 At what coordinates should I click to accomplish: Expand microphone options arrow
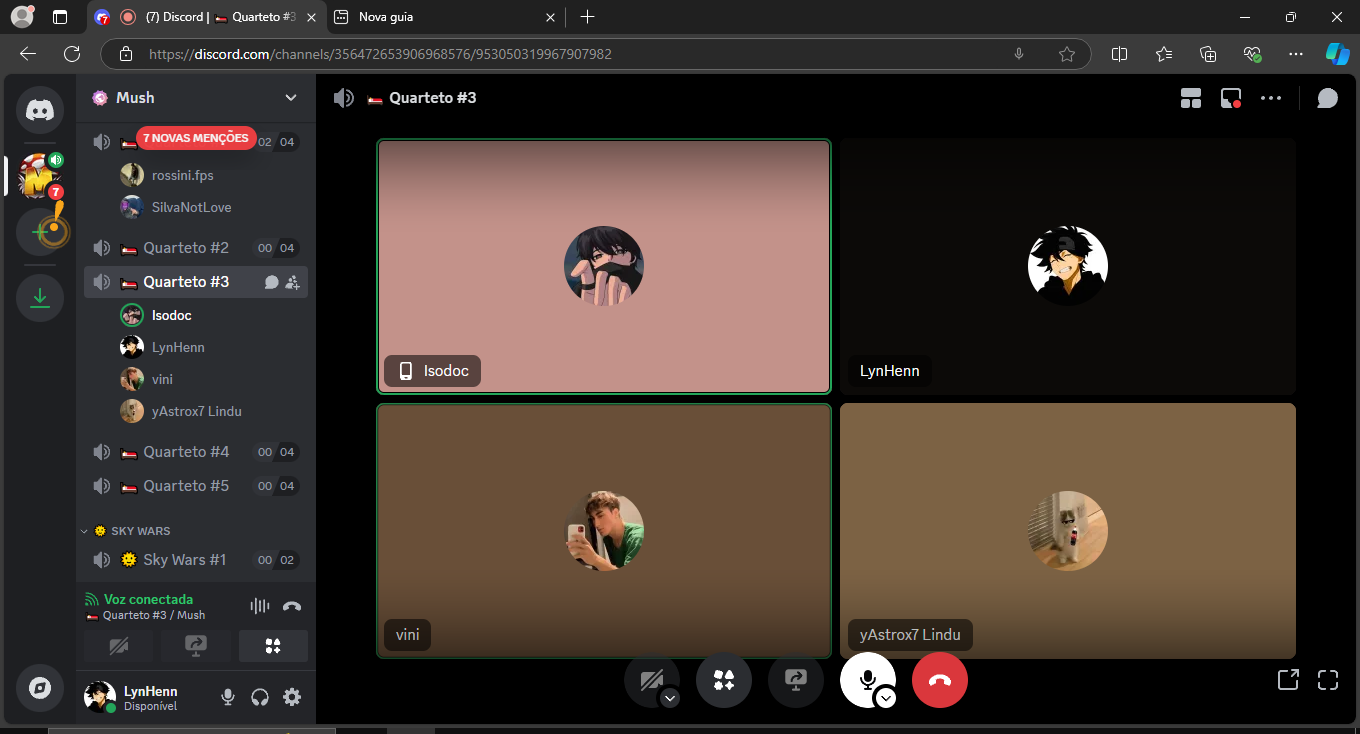click(x=886, y=698)
